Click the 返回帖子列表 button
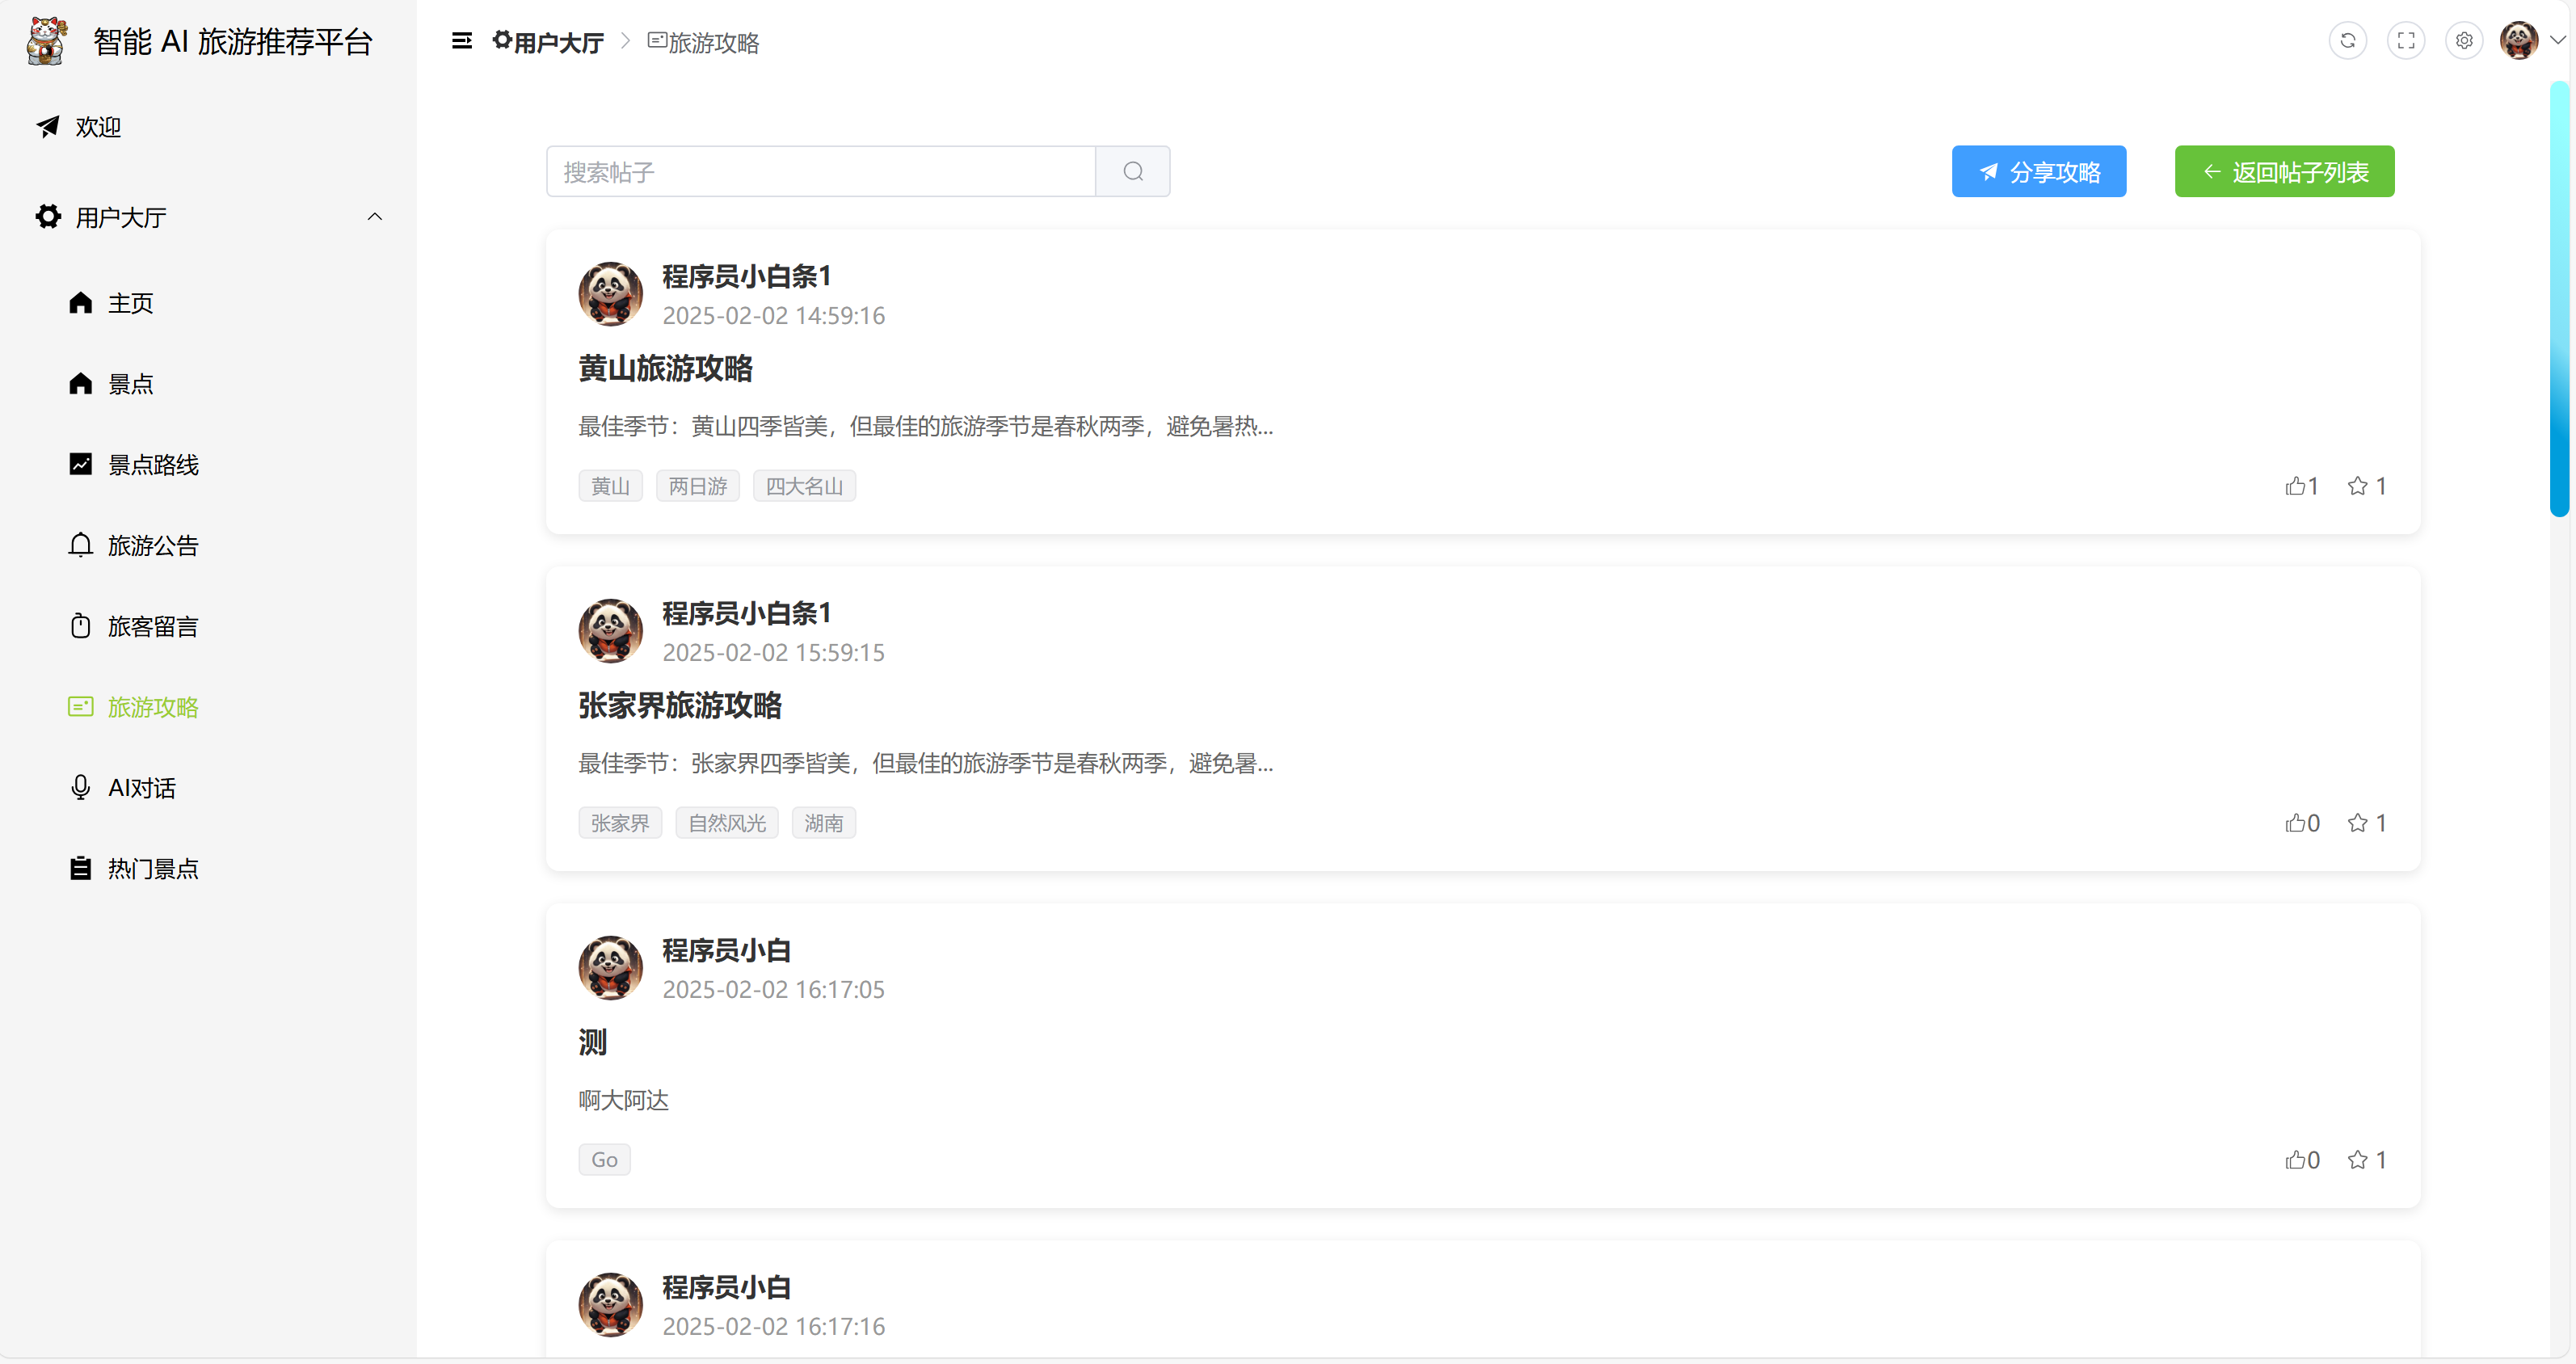2576x1364 pixels. click(2284, 172)
